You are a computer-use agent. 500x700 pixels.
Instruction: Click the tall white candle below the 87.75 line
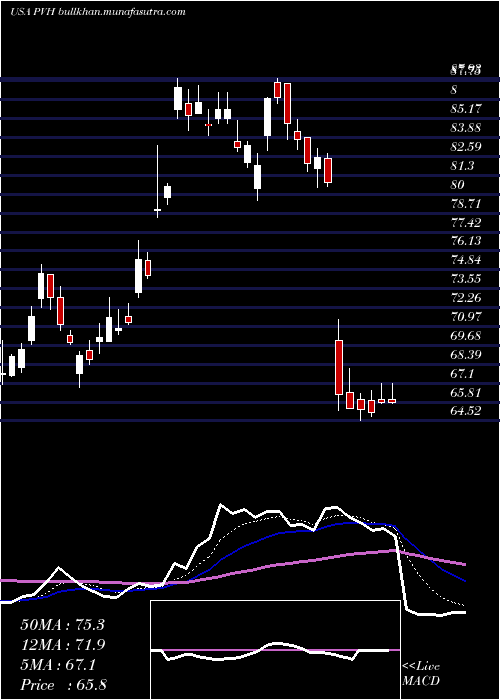(x=267, y=117)
